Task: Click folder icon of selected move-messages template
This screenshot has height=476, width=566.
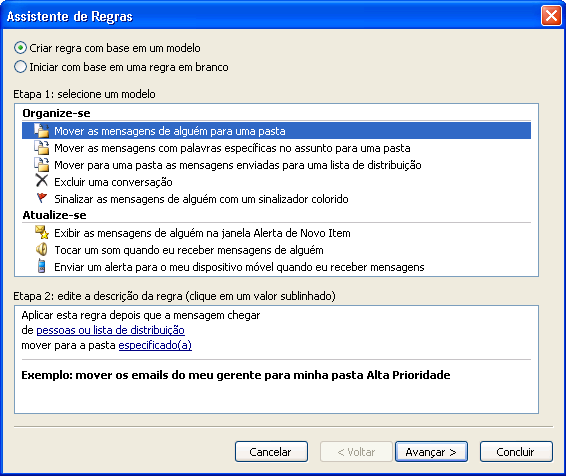Action: pyautogui.click(x=42, y=131)
